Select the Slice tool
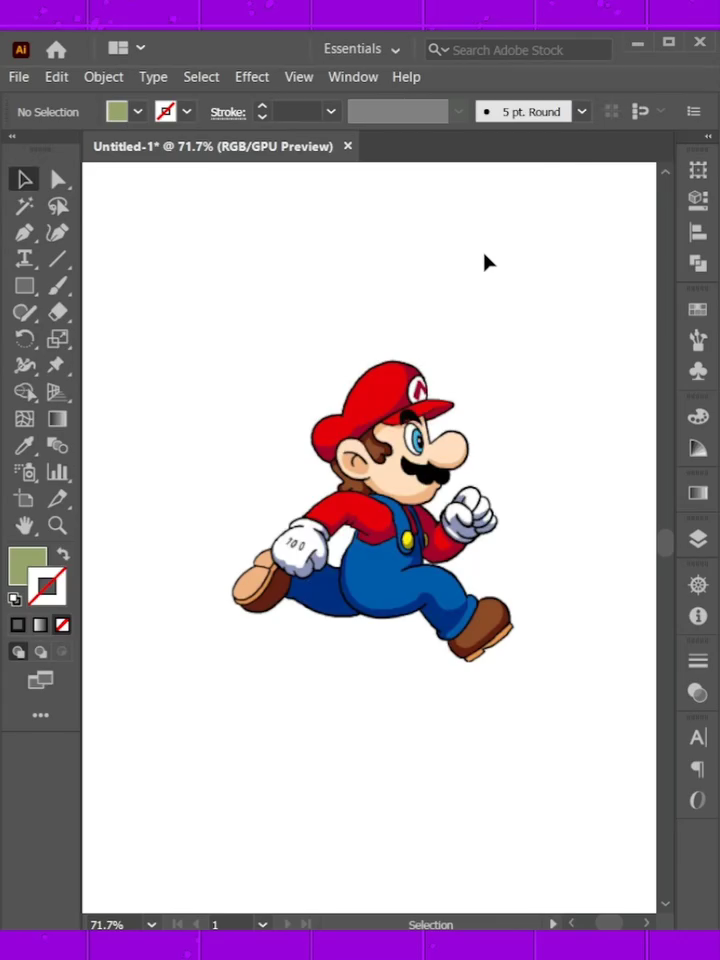Viewport: 720px width, 960px height. [x=58, y=499]
